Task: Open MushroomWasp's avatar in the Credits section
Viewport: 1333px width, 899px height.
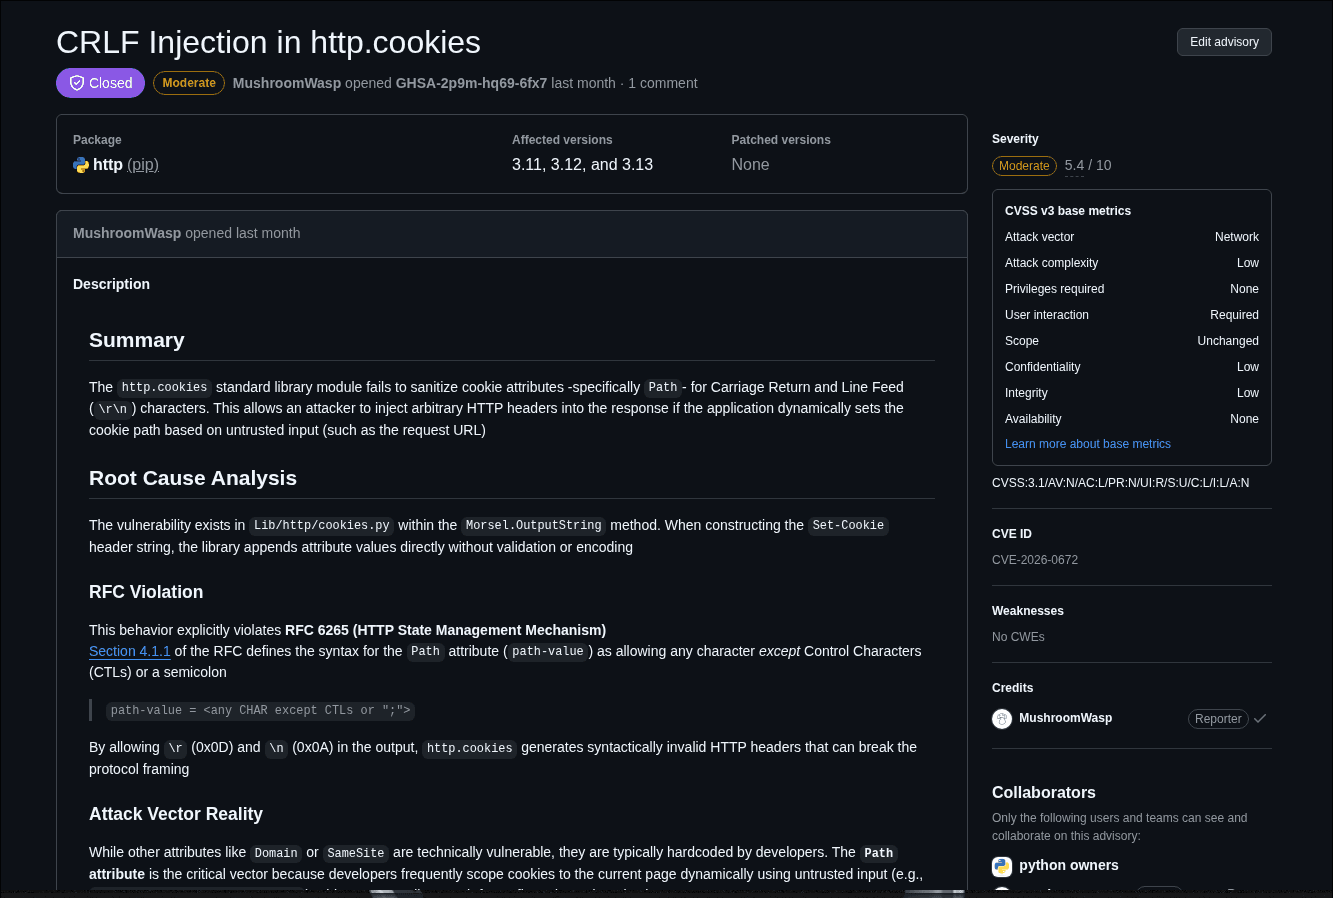Action: click(x=1002, y=718)
